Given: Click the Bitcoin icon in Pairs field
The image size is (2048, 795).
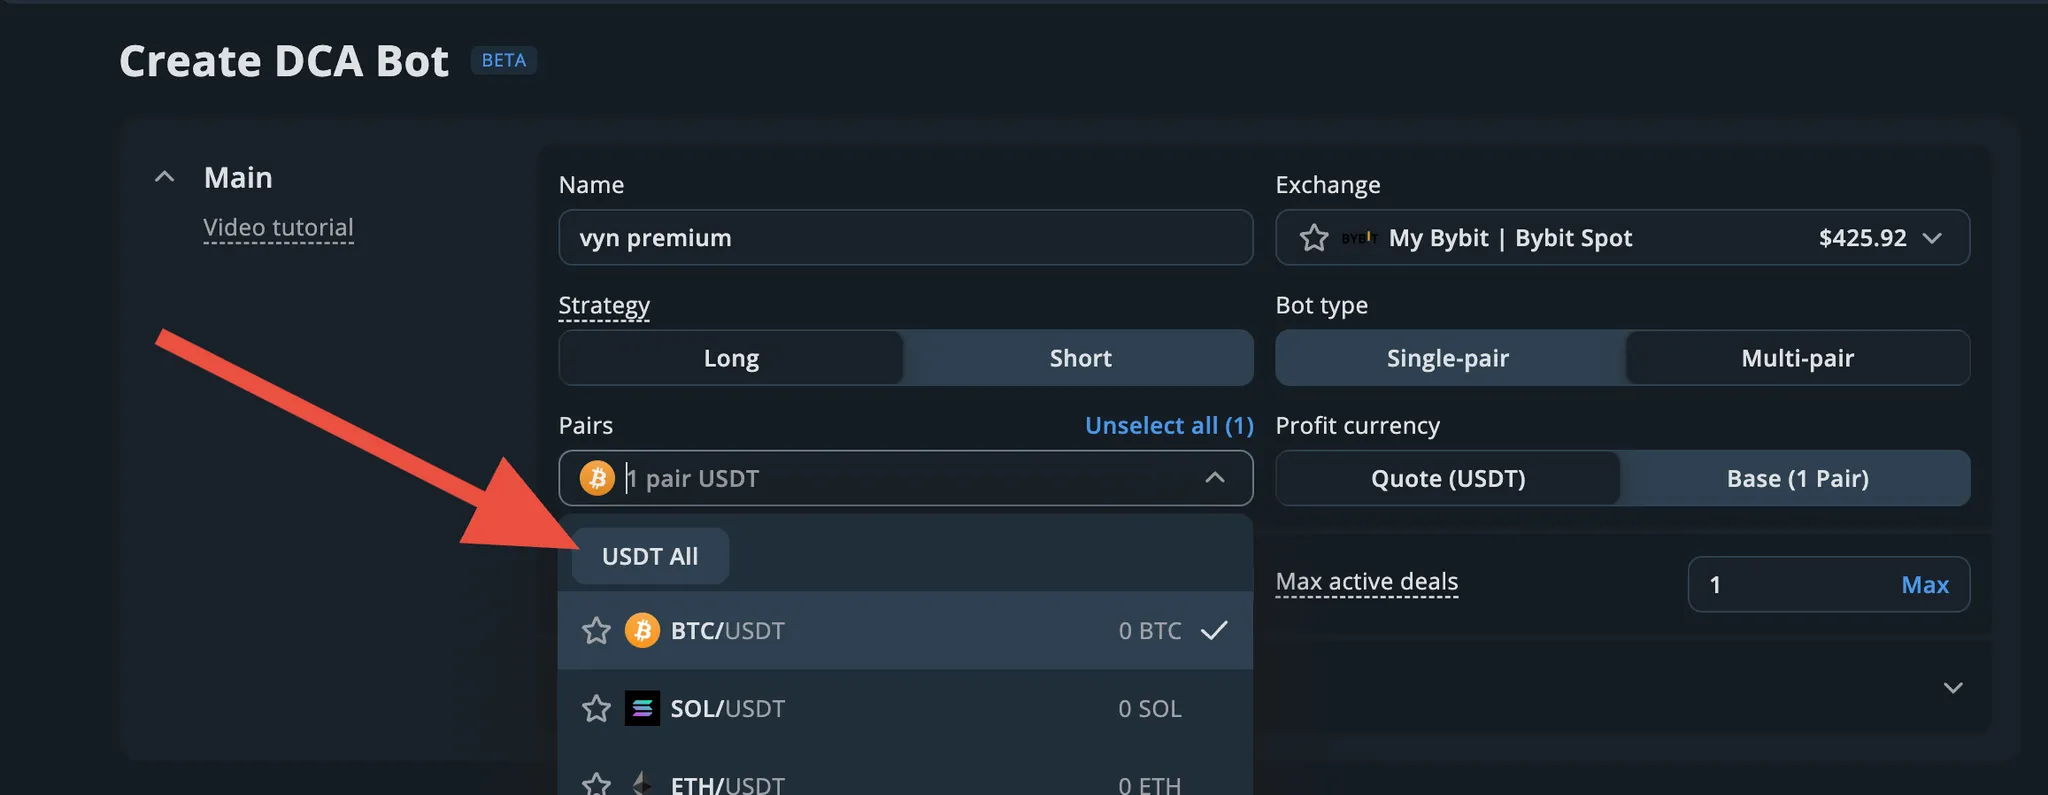Looking at the screenshot, I should [x=597, y=478].
